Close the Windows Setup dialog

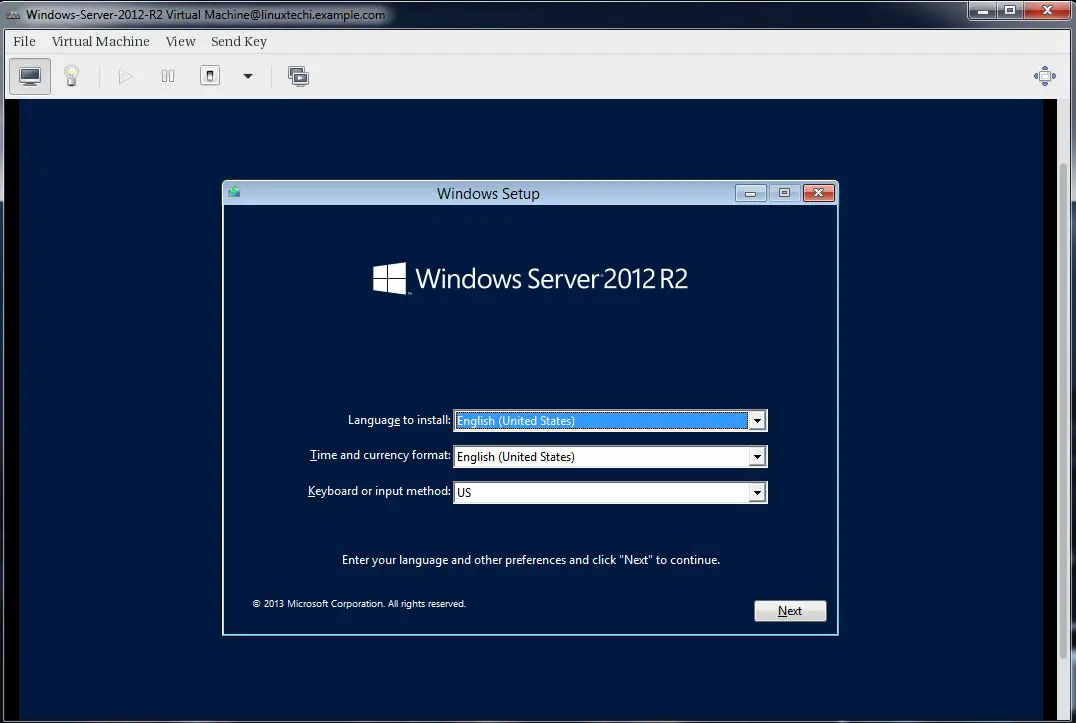[819, 193]
